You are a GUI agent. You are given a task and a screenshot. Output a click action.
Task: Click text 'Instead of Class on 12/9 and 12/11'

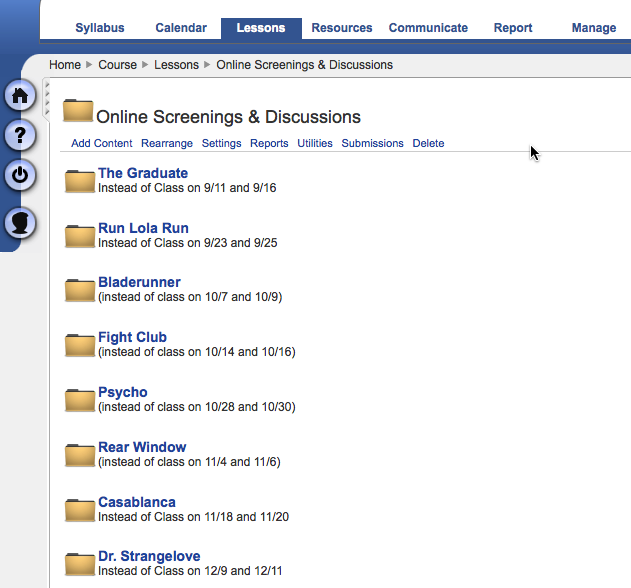coord(190,571)
